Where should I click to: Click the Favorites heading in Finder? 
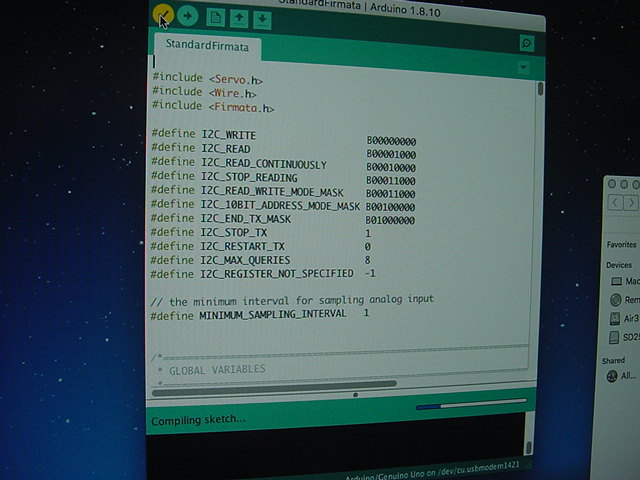pos(622,244)
